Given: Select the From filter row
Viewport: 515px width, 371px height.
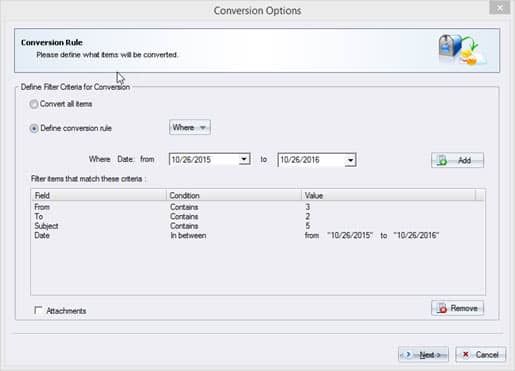Looking at the screenshot, I should click(257, 207).
